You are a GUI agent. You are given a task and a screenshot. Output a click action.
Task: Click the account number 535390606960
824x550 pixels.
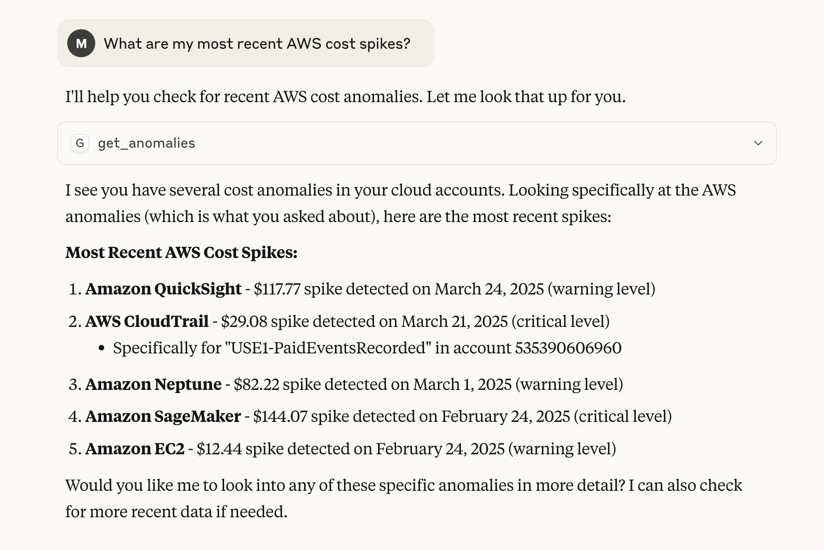tap(568, 348)
